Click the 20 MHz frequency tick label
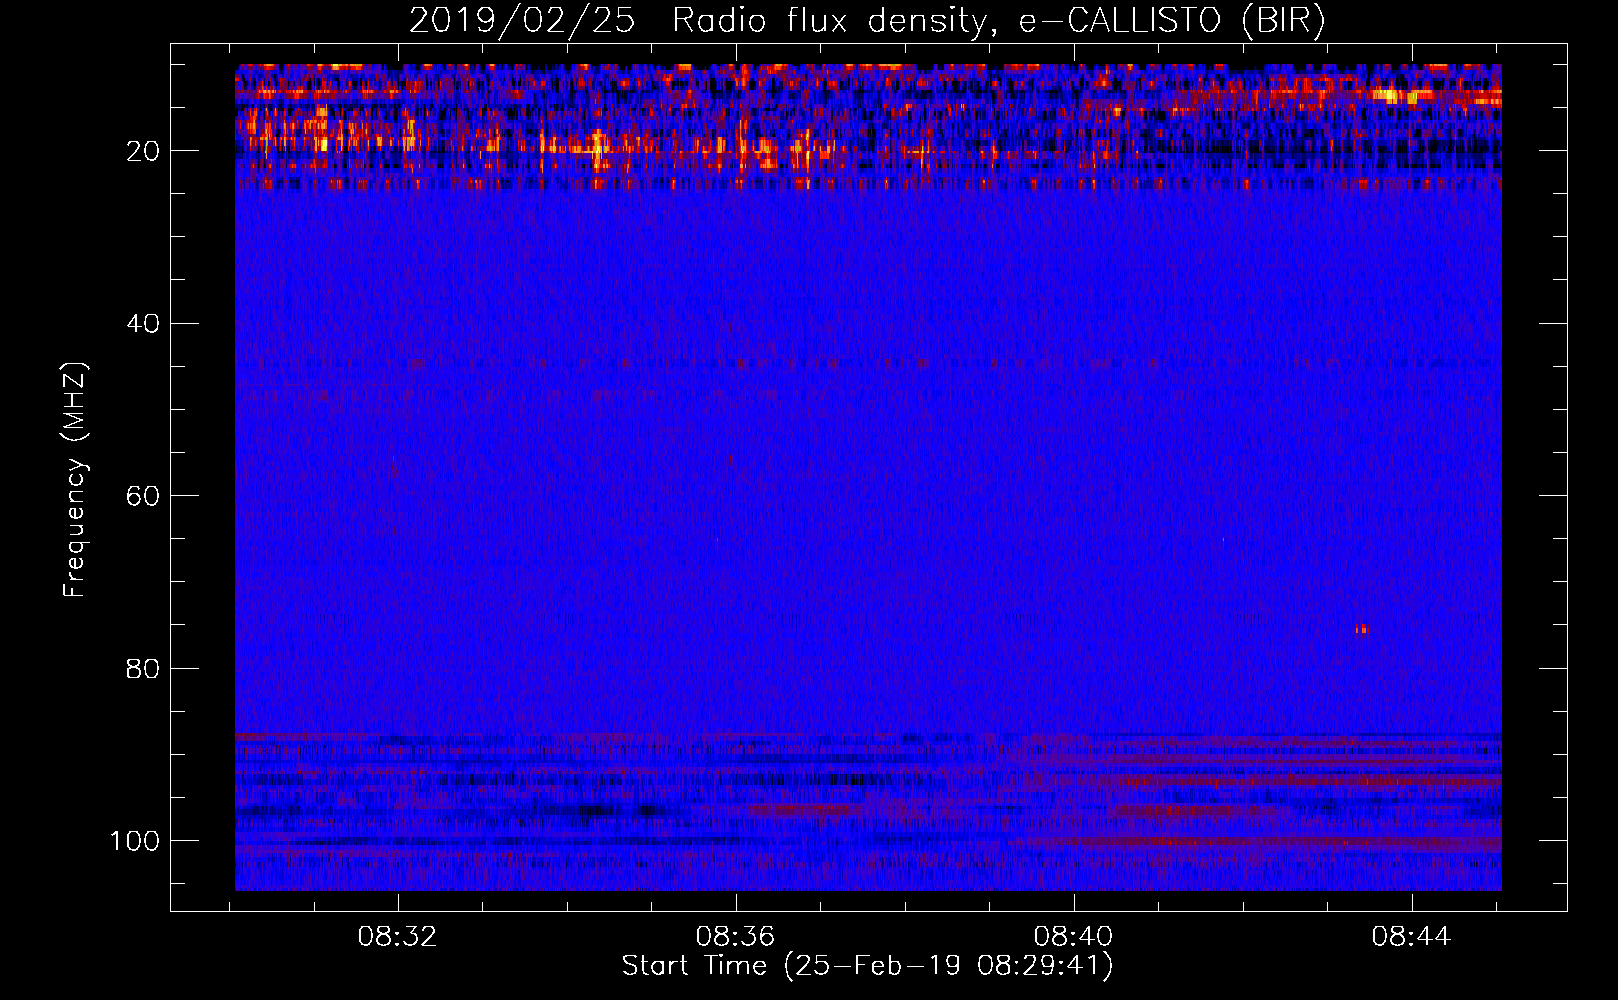1618x1000 pixels. click(144, 151)
